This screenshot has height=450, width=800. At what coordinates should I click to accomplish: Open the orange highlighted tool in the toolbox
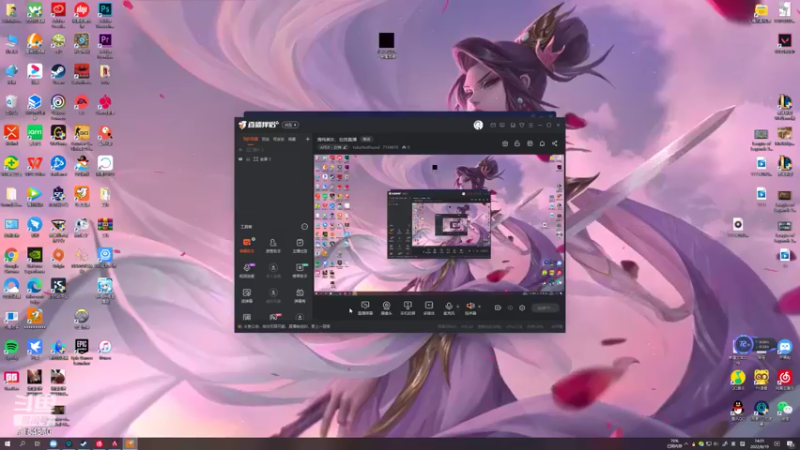click(247, 245)
